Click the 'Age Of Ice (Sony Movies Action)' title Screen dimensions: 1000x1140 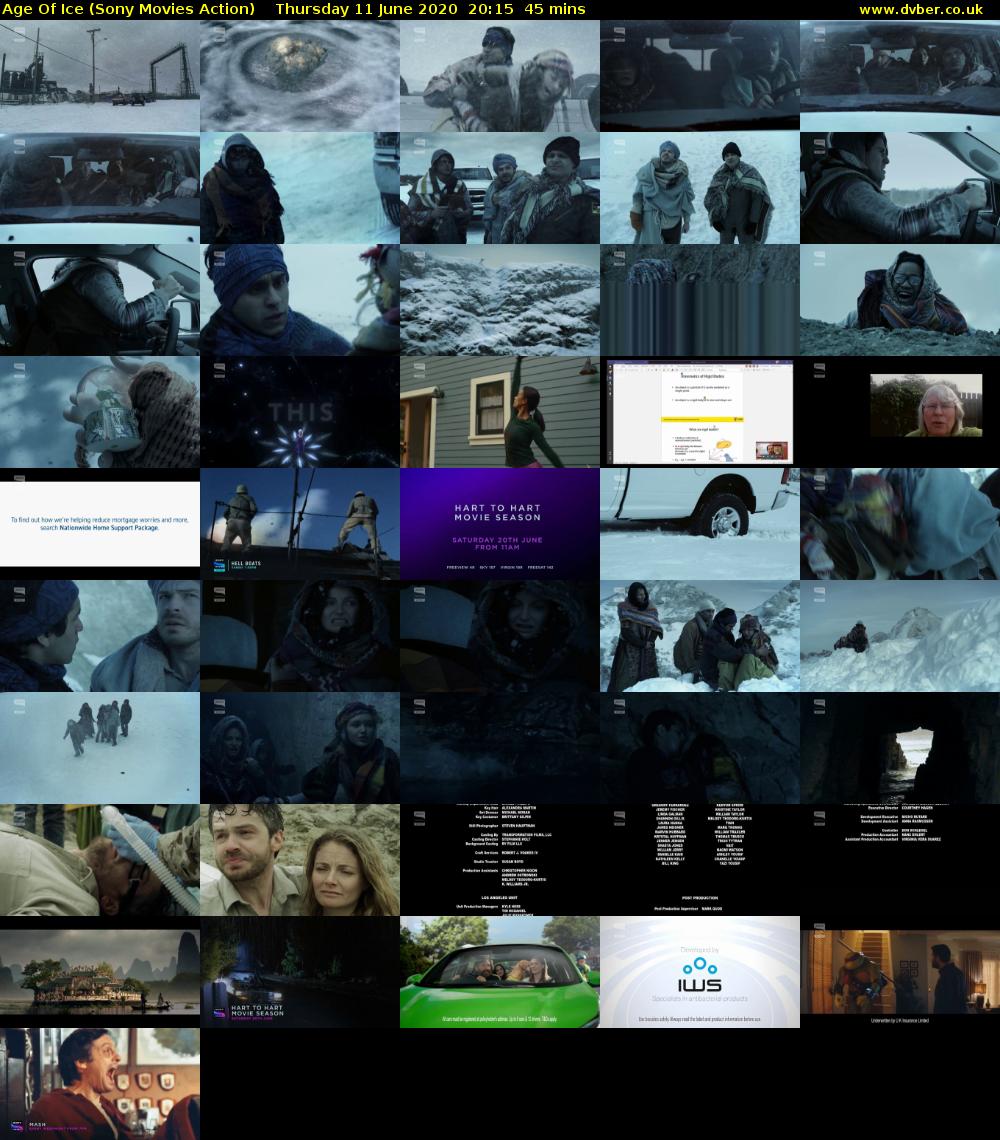coord(128,9)
